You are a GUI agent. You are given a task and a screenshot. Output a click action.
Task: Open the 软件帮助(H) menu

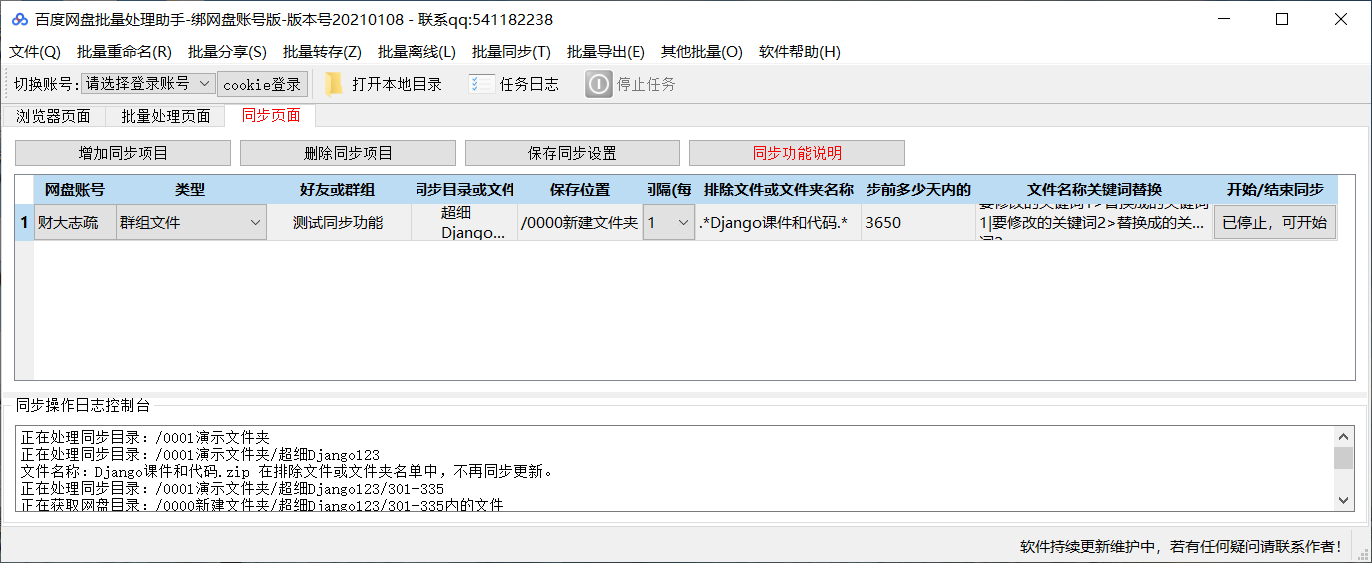coord(800,52)
